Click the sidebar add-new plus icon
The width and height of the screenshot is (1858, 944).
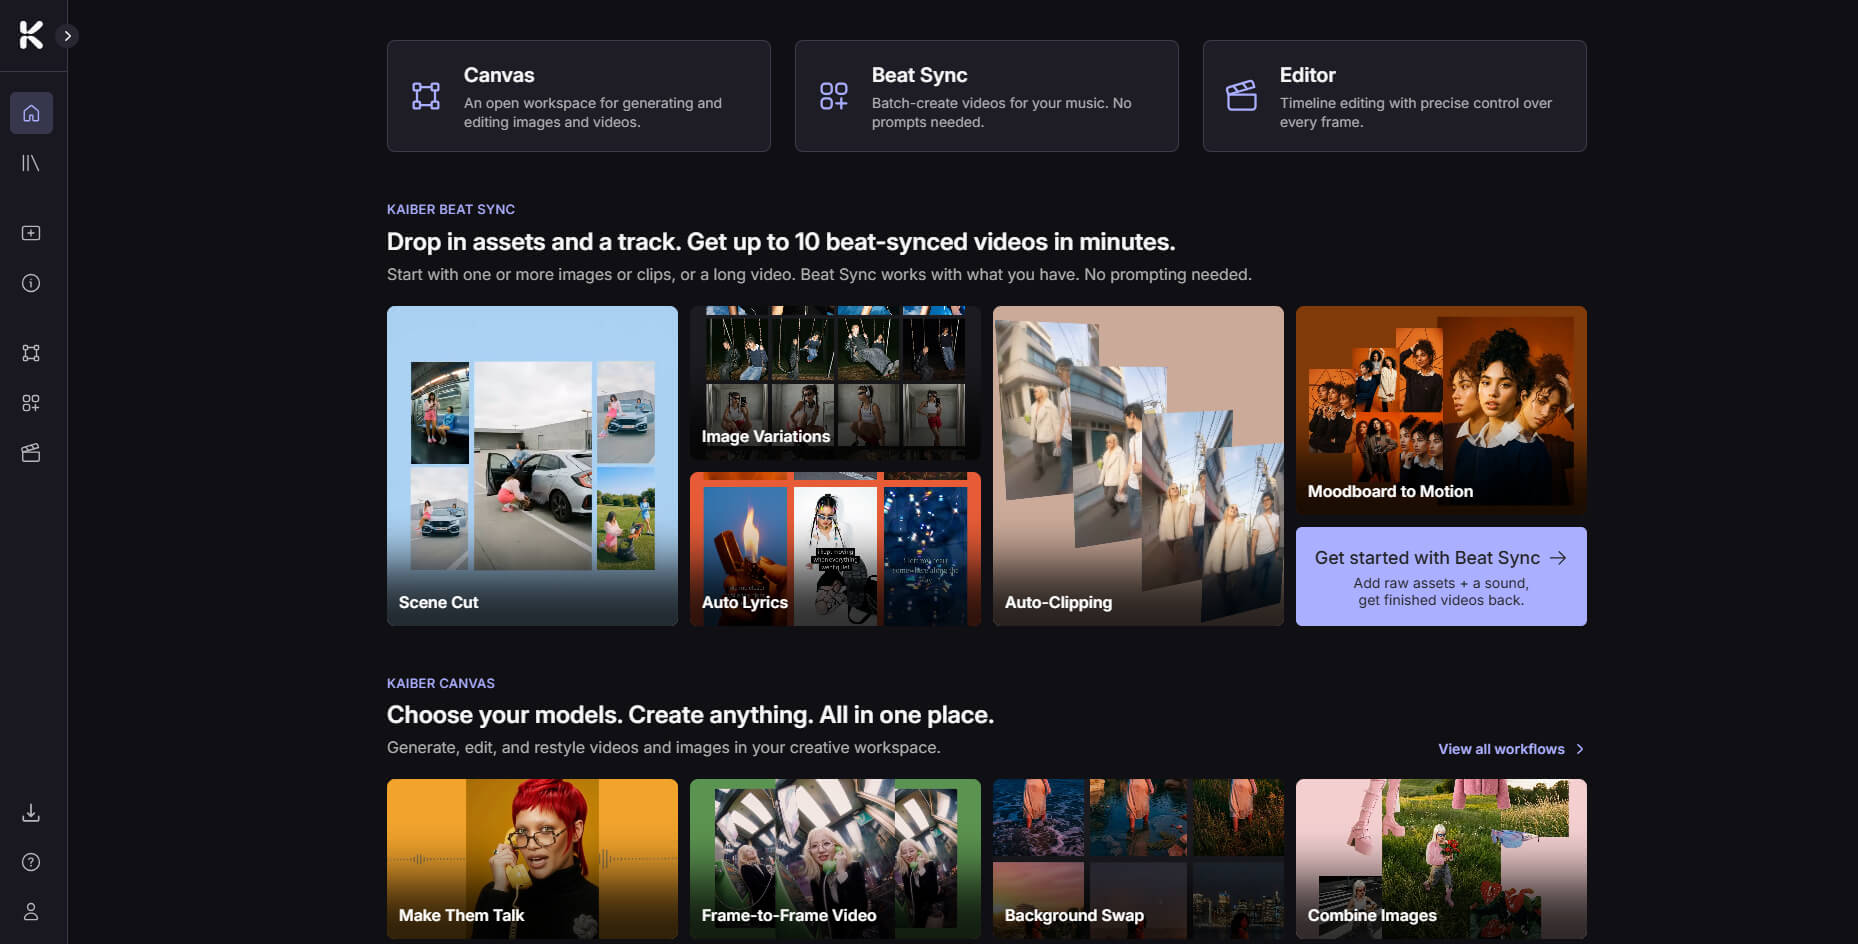coord(31,233)
